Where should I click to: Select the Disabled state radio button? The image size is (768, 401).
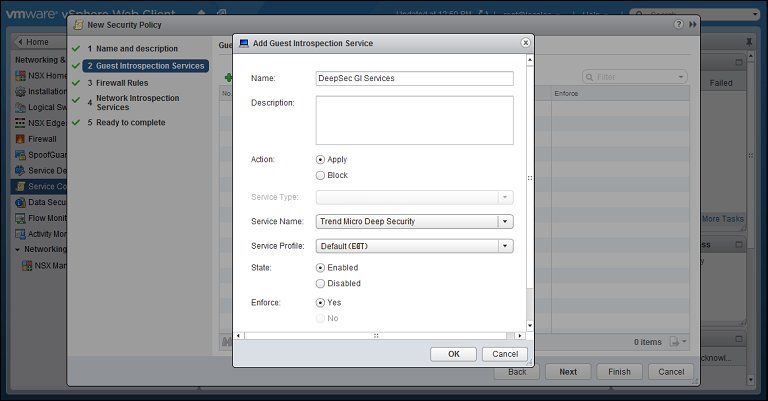(321, 283)
